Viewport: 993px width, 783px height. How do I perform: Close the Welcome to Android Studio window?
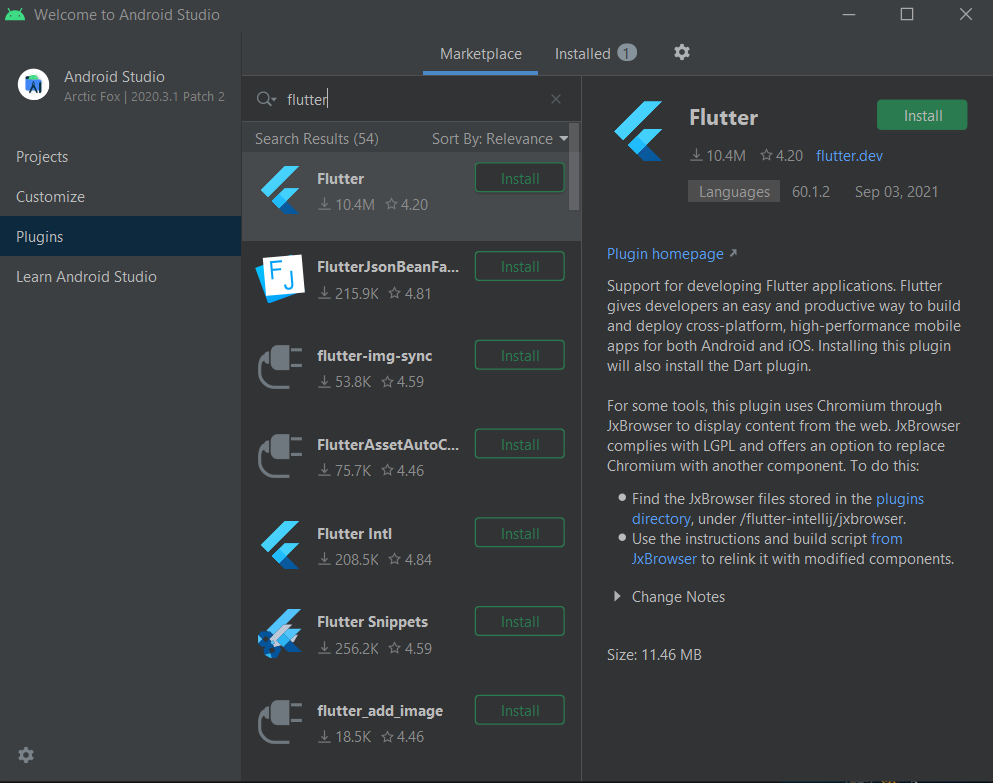tap(965, 14)
